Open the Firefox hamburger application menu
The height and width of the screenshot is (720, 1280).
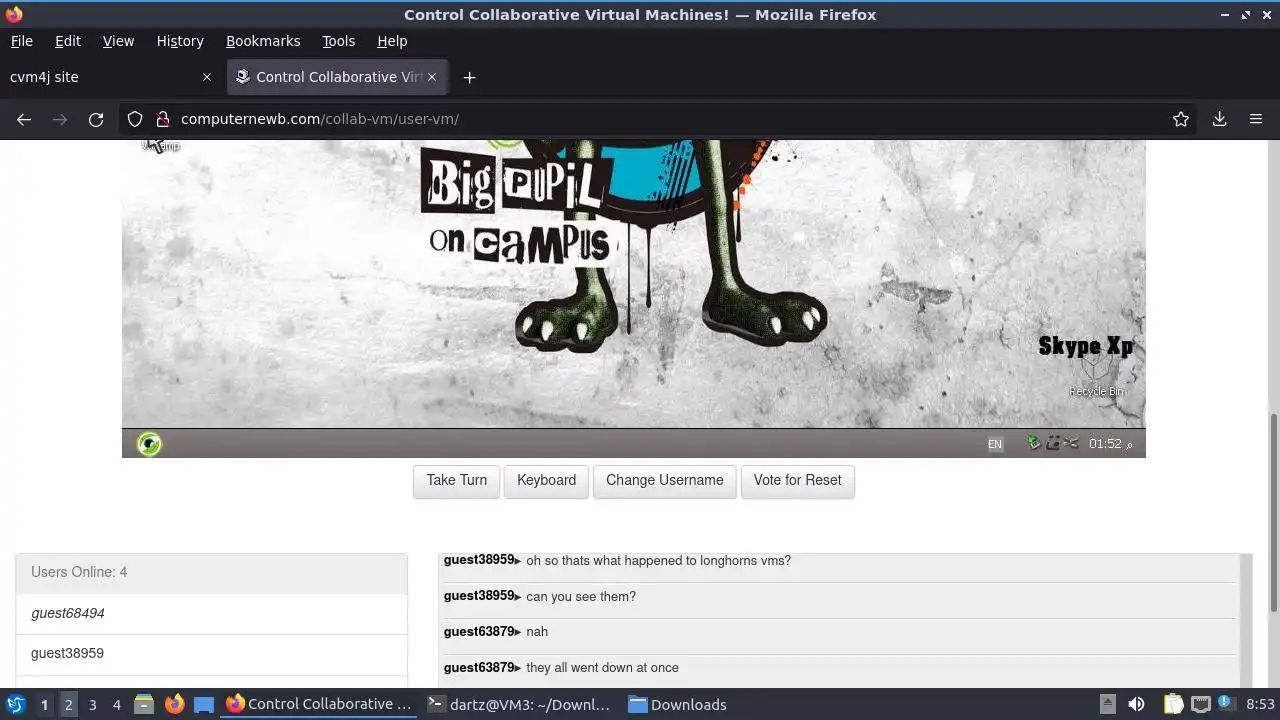click(x=1256, y=119)
